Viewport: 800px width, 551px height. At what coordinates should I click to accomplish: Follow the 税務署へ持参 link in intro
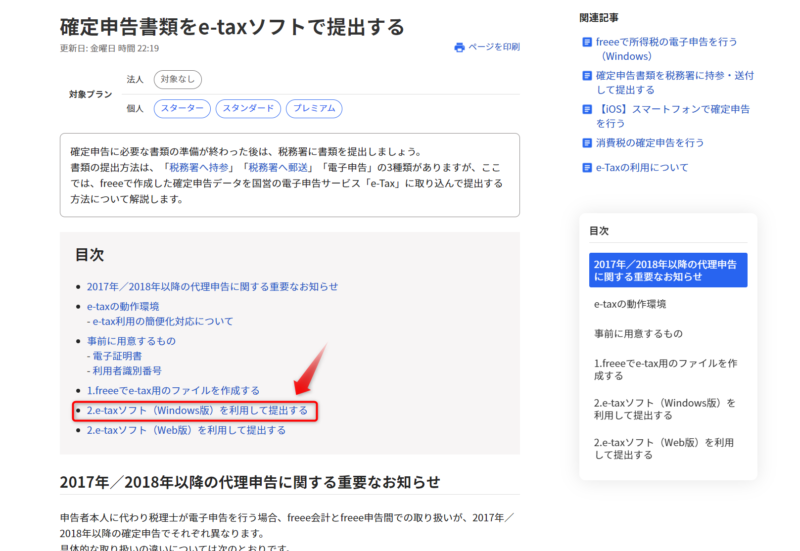point(198,167)
